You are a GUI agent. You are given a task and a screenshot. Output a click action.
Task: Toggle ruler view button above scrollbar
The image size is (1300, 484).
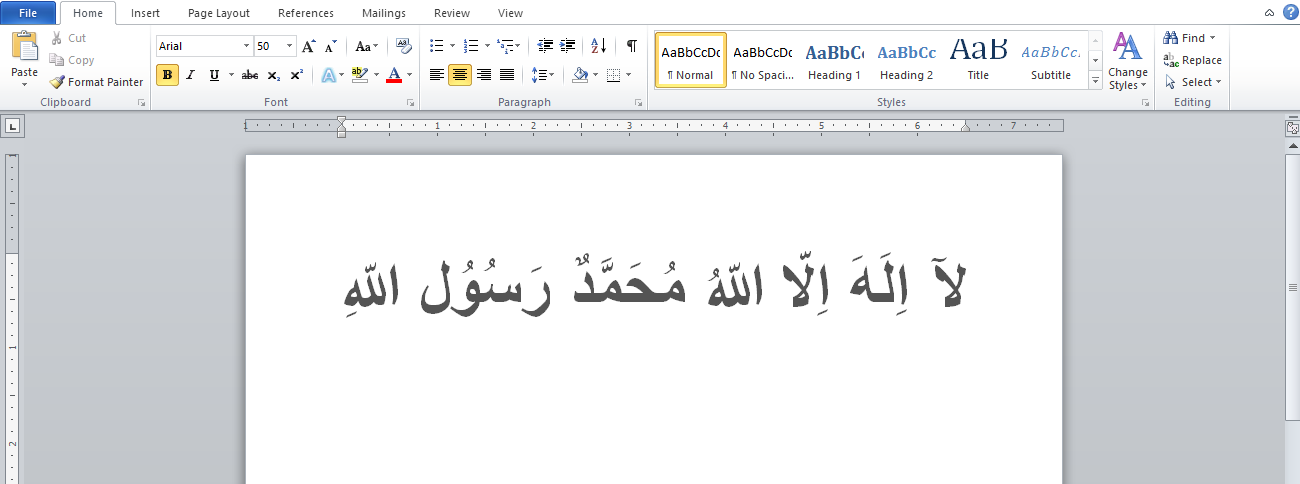click(1292, 128)
